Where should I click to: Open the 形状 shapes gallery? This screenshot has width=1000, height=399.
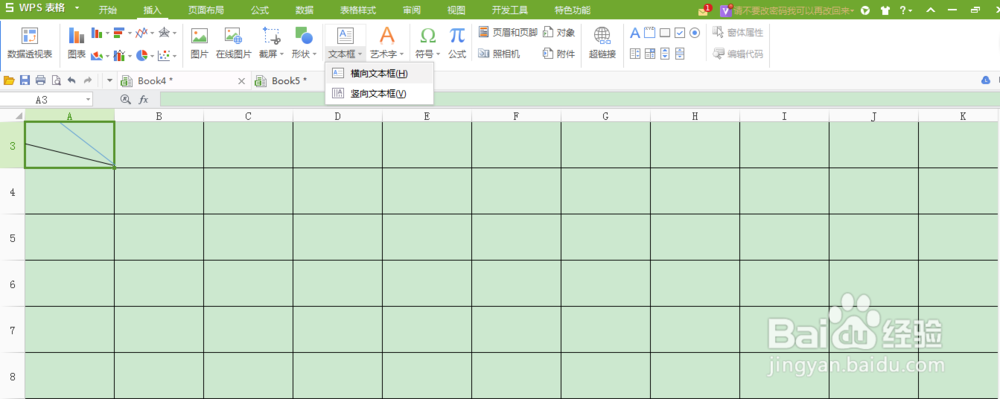pos(304,43)
